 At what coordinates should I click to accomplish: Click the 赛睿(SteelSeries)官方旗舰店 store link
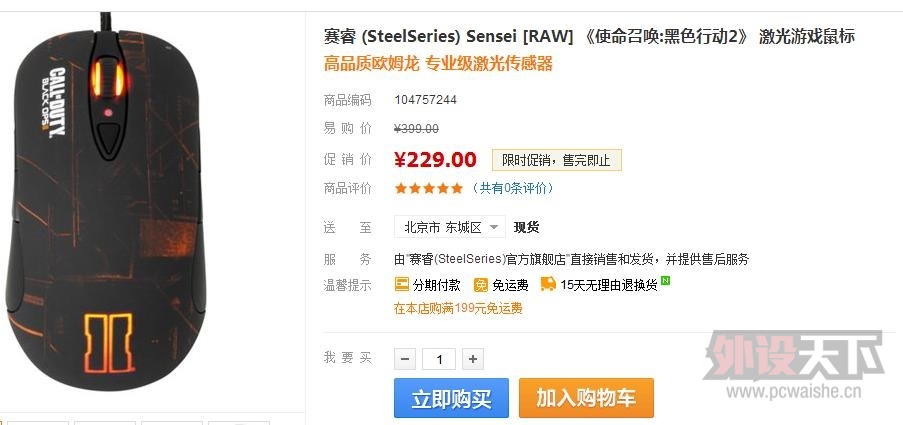[x=488, y=259]
